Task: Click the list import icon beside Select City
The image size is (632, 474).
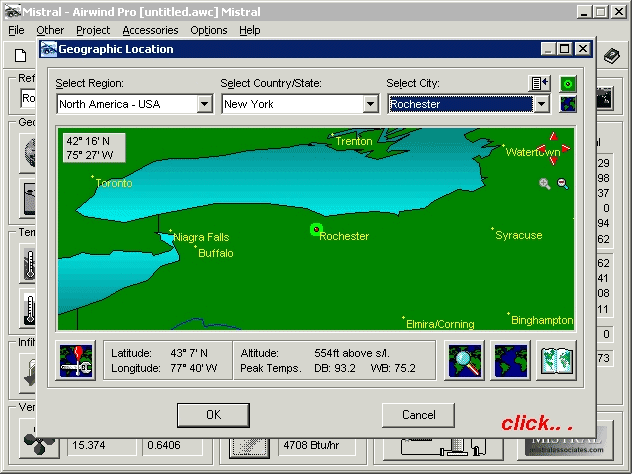Action: 539,83
